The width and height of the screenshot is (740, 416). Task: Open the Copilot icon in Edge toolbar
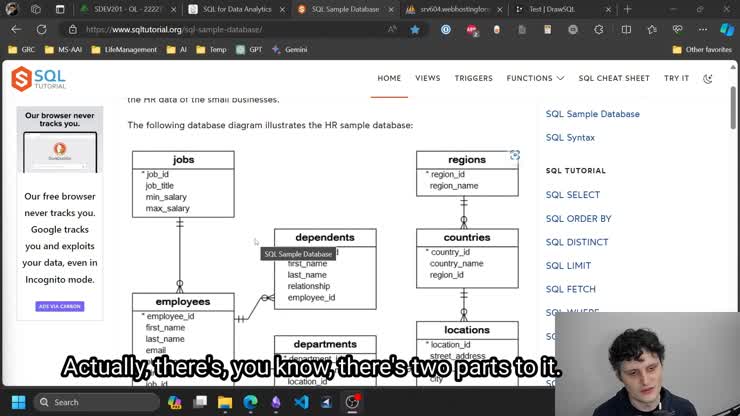click(727, 29)
